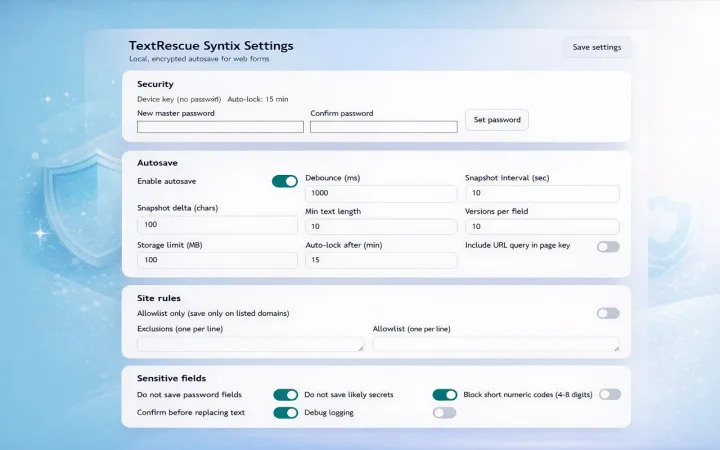Click the Security section heading
This screenshot has height=450, width=720.
point(155,84)
